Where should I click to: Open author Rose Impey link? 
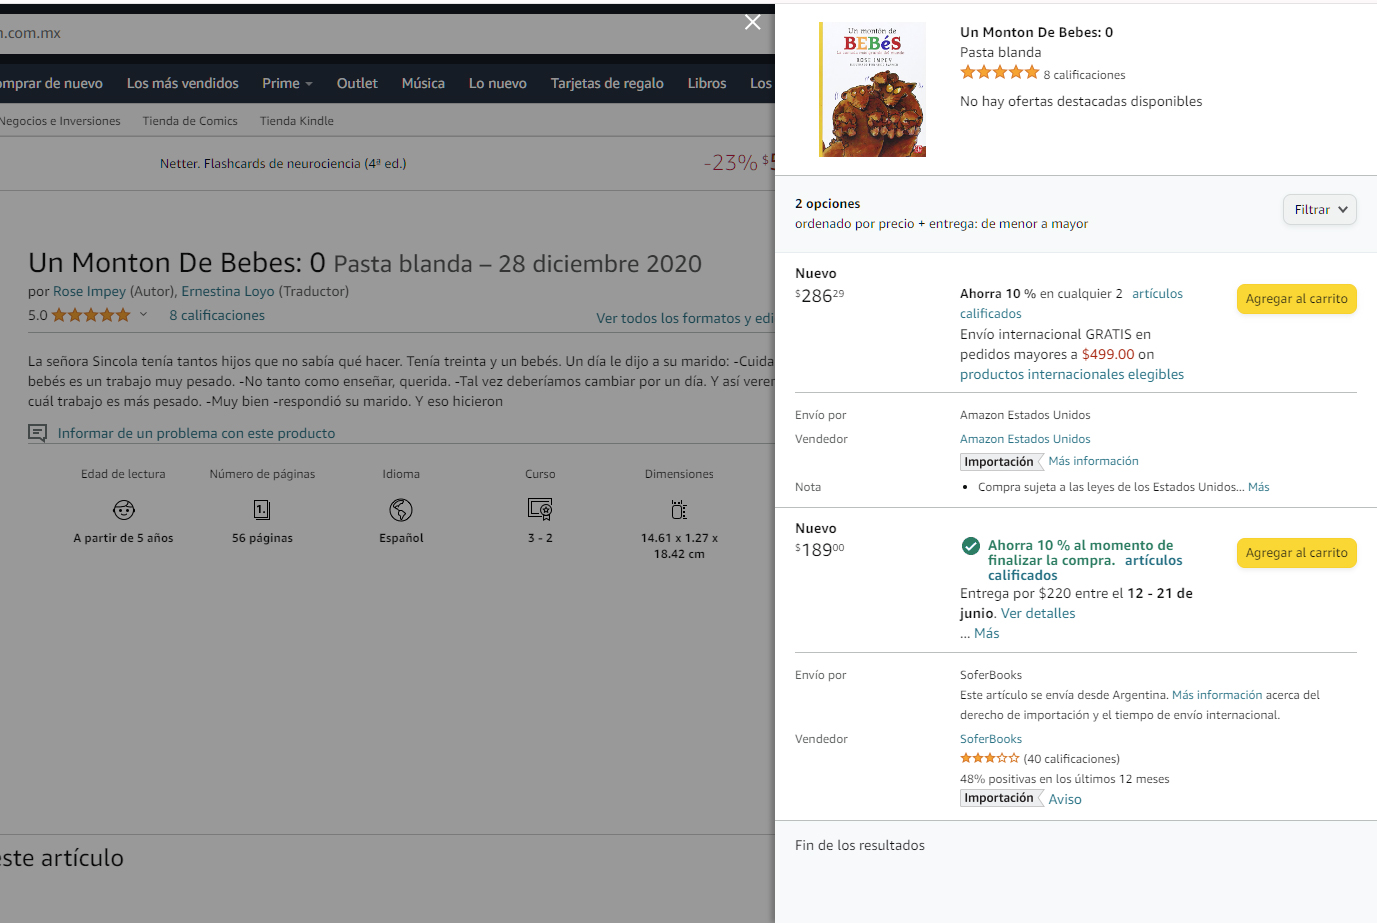click(x=89, y=291)
